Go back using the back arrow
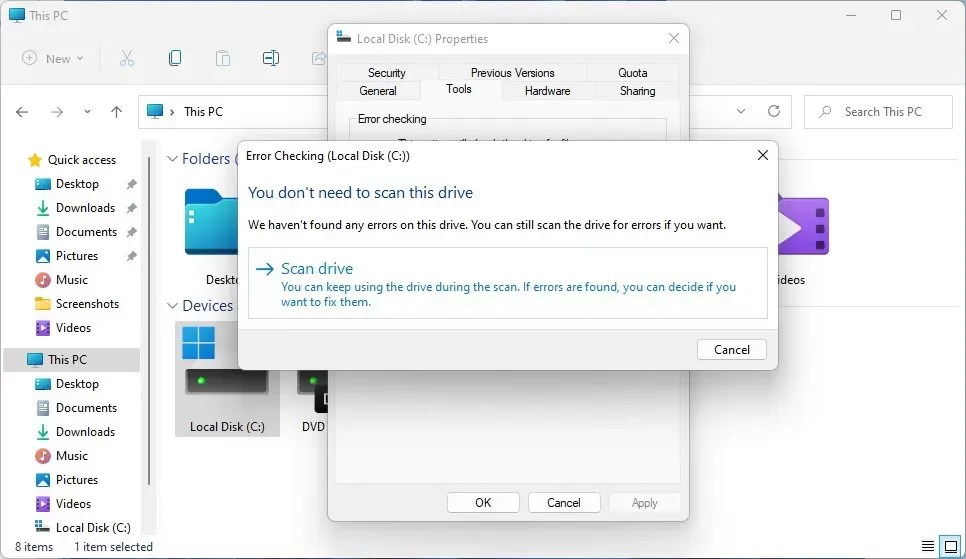The image size is (966, 559). pyautogui.click(x=22, y=112)
